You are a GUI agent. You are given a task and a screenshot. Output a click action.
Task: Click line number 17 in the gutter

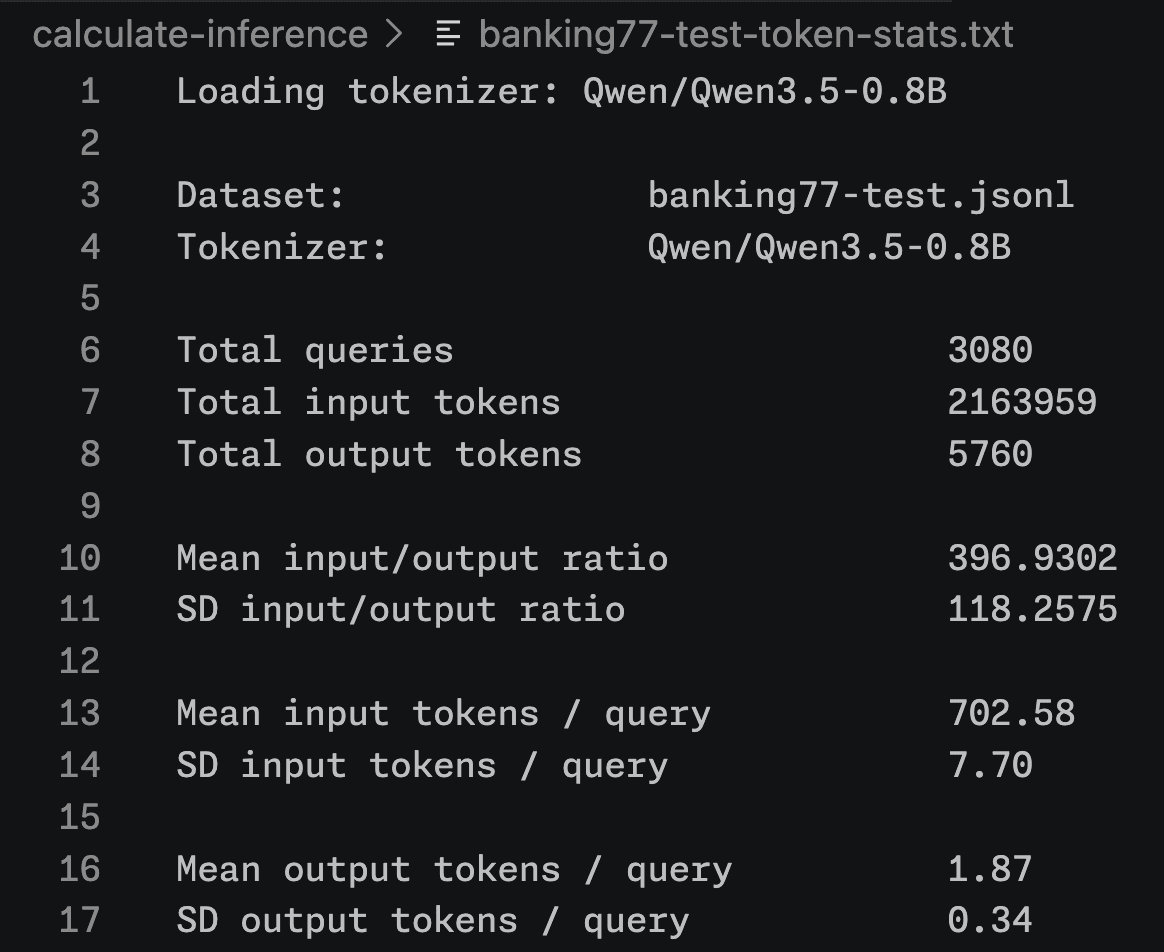[79, 920]
